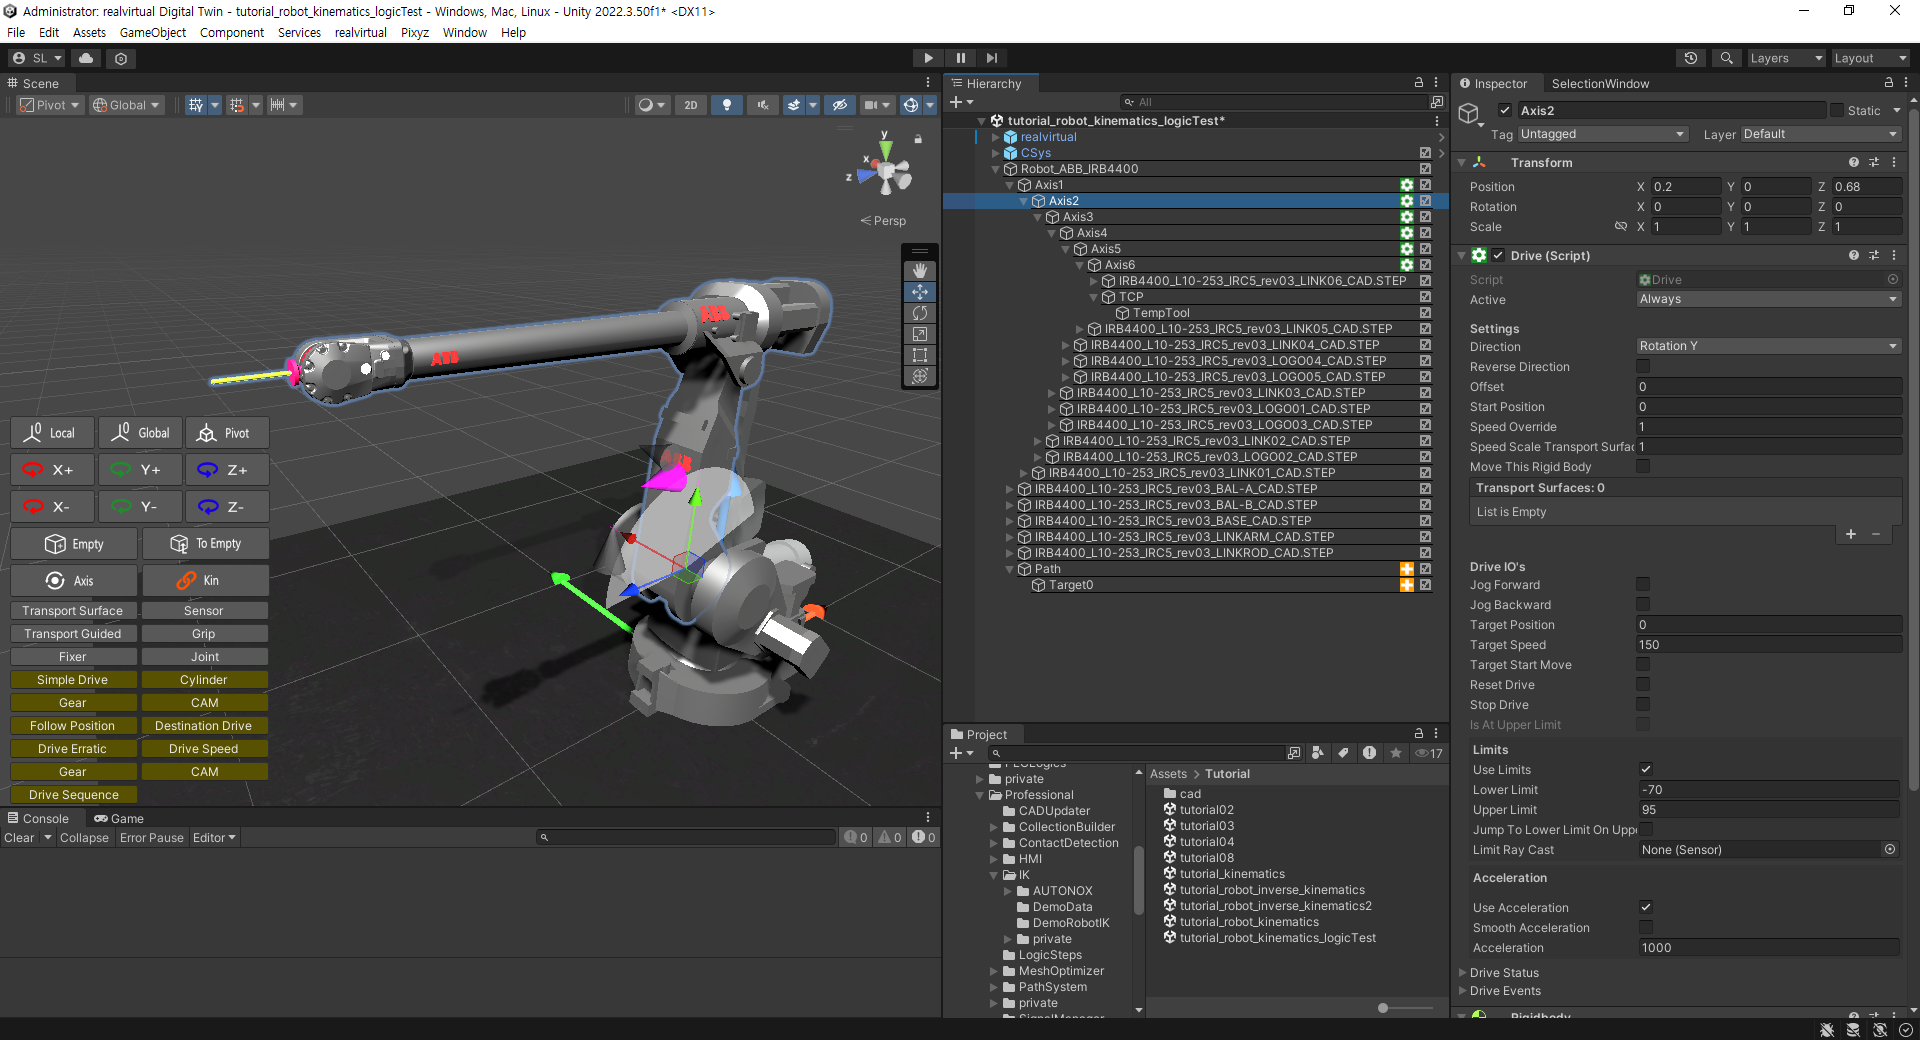Click the Axis button in the quick panel

pos(74,581)
